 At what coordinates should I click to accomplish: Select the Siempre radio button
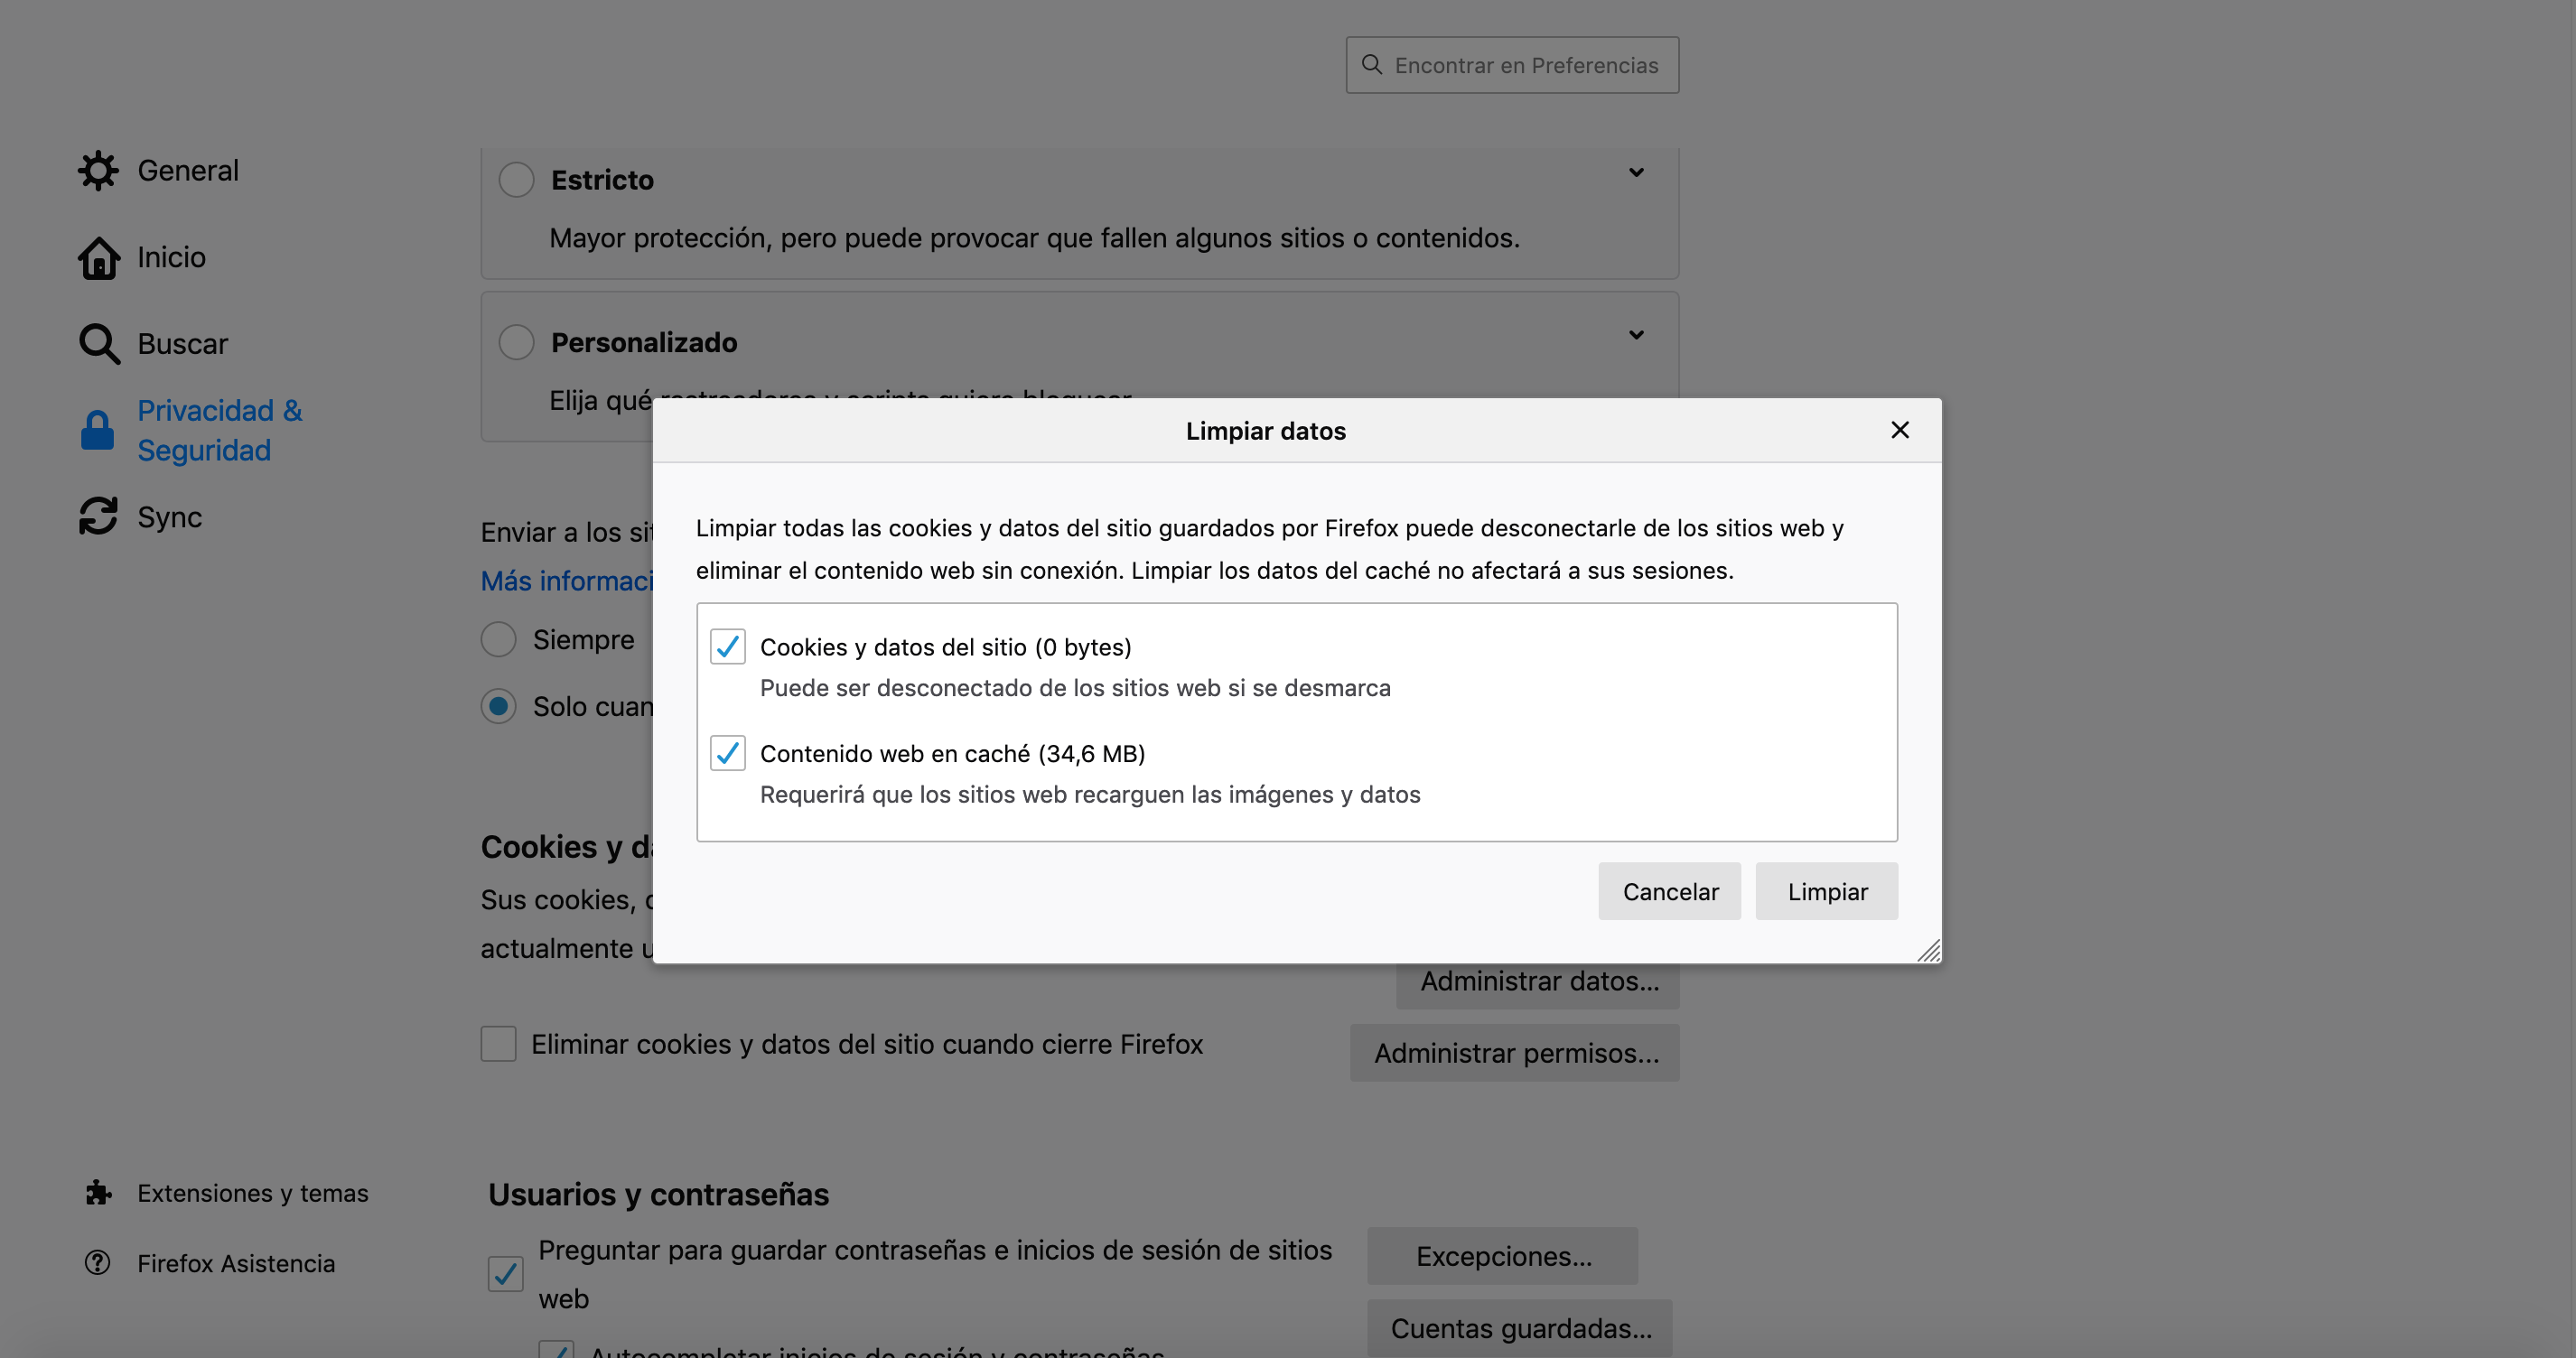[498, 639]
